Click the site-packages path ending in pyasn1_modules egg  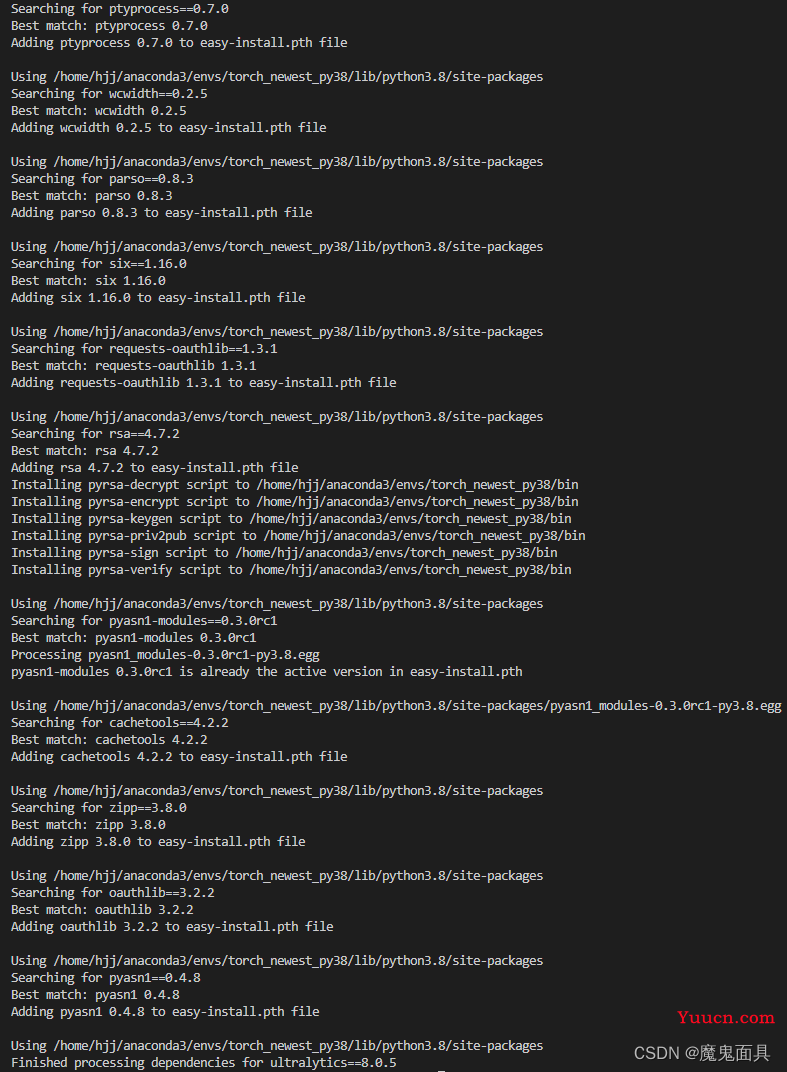coord(417,706)
